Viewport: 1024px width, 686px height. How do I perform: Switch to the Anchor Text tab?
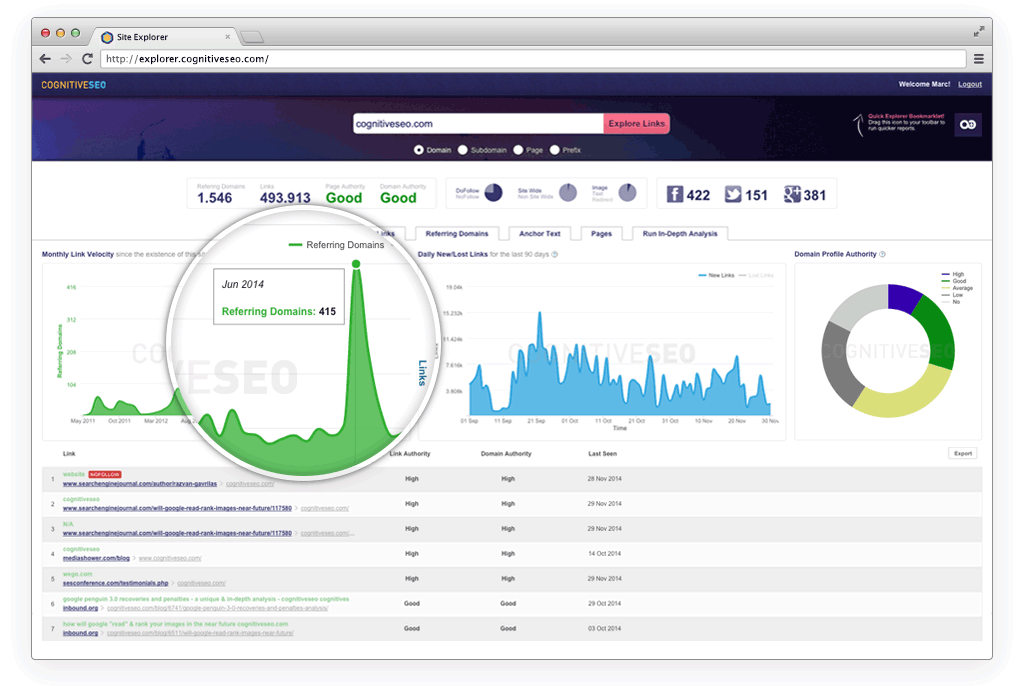(539, 233)
